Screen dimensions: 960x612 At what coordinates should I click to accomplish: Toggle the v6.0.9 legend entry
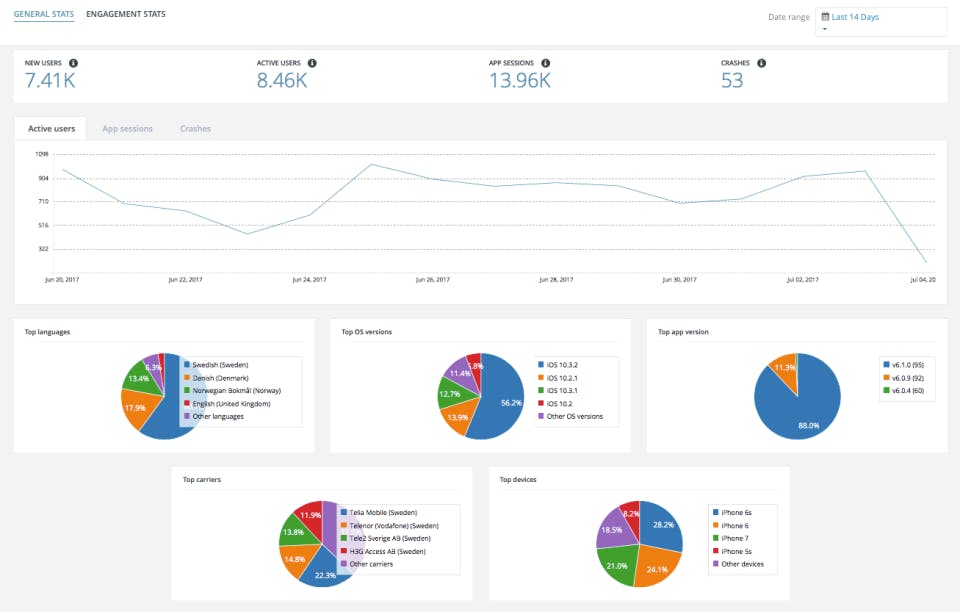coord(904,378)
